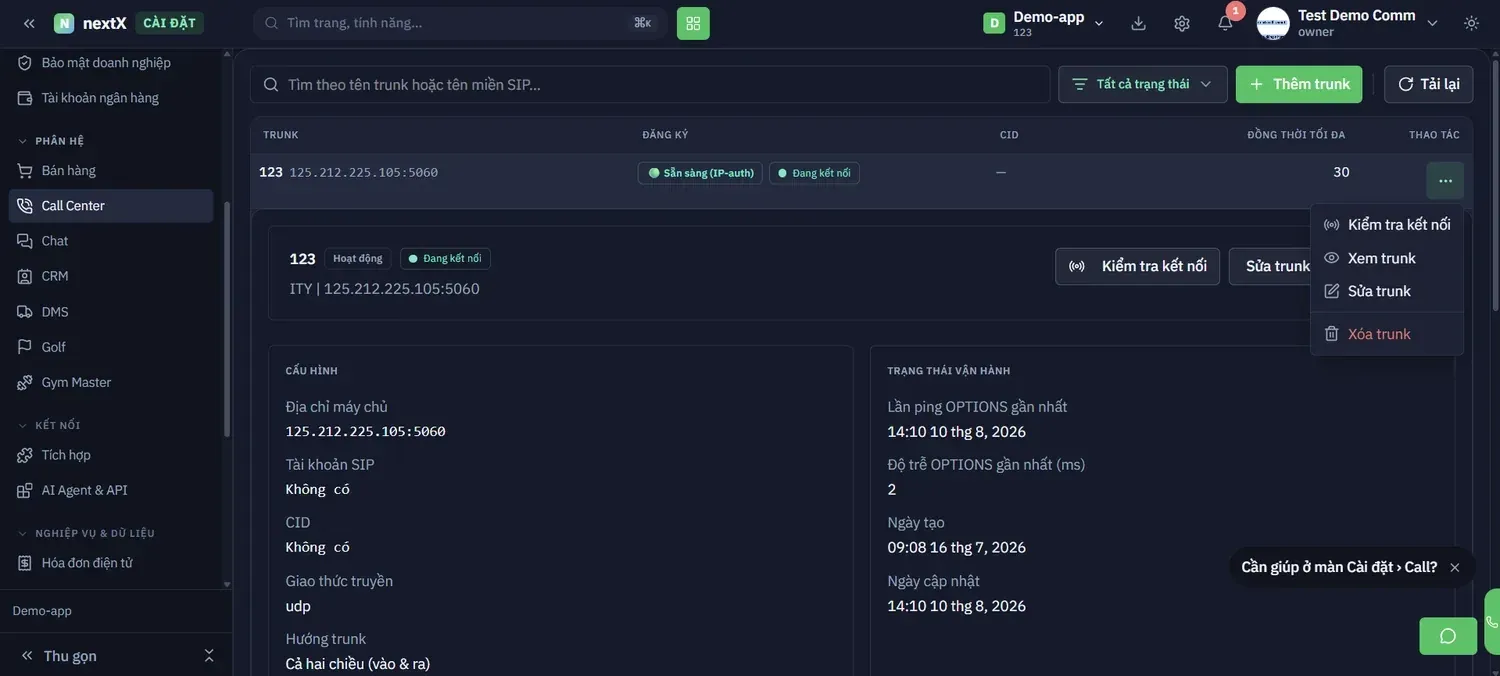
Task: Expand the 'Test Demo Comm' account menu chevron
Action: [x=1432, y=23]
